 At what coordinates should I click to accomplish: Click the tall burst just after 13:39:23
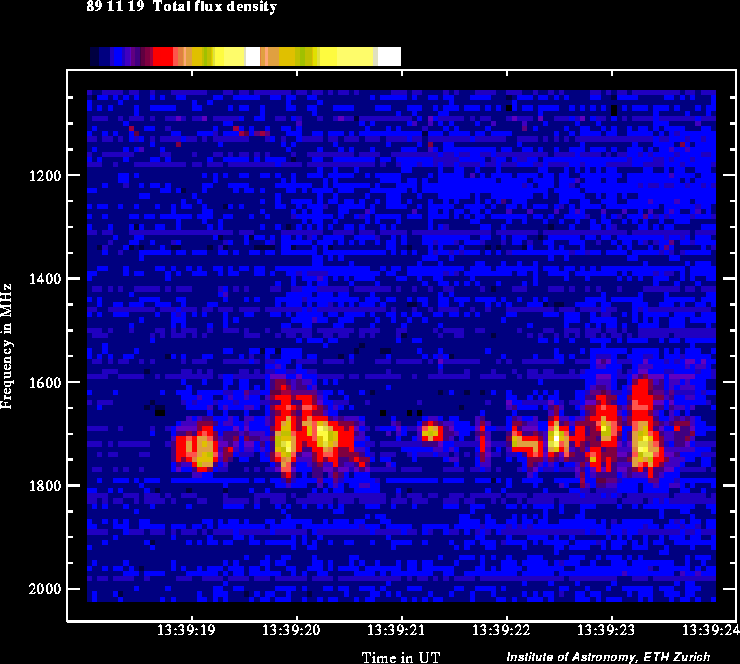[644, 427]
